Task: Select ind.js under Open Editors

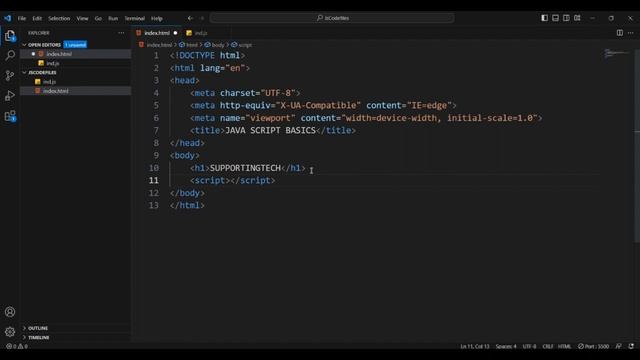Action: coord(76,63)
